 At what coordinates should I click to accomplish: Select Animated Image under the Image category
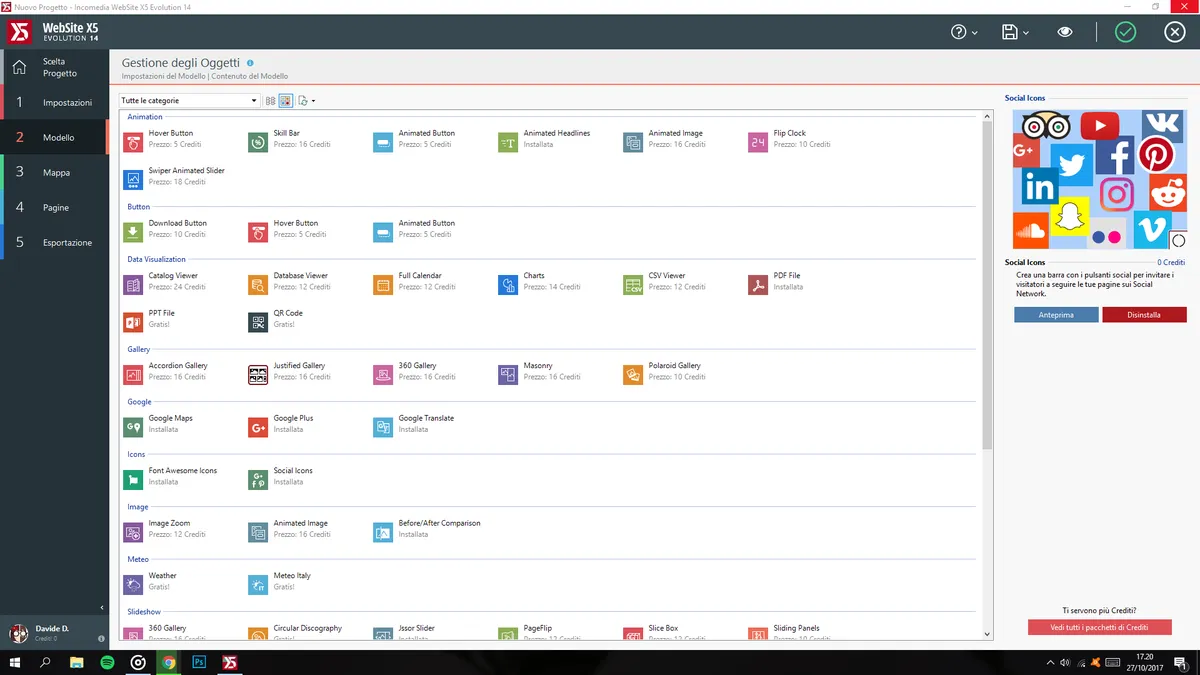pos(291,529)
